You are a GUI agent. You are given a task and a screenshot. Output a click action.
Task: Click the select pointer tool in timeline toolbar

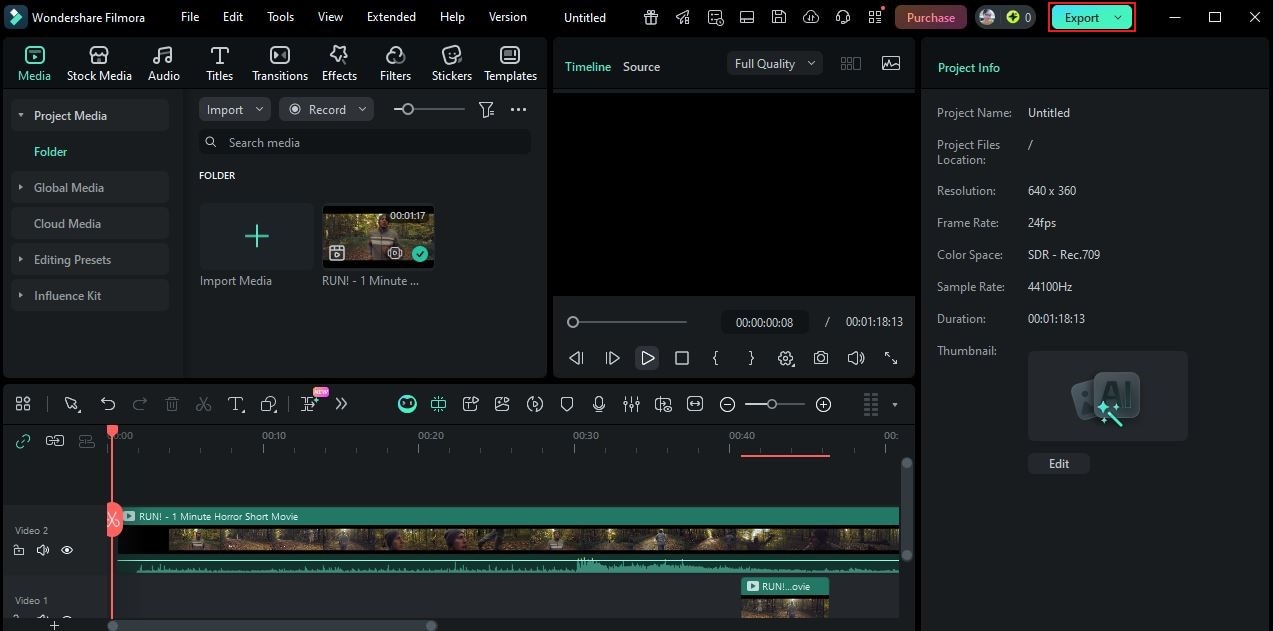click(72, 404)
